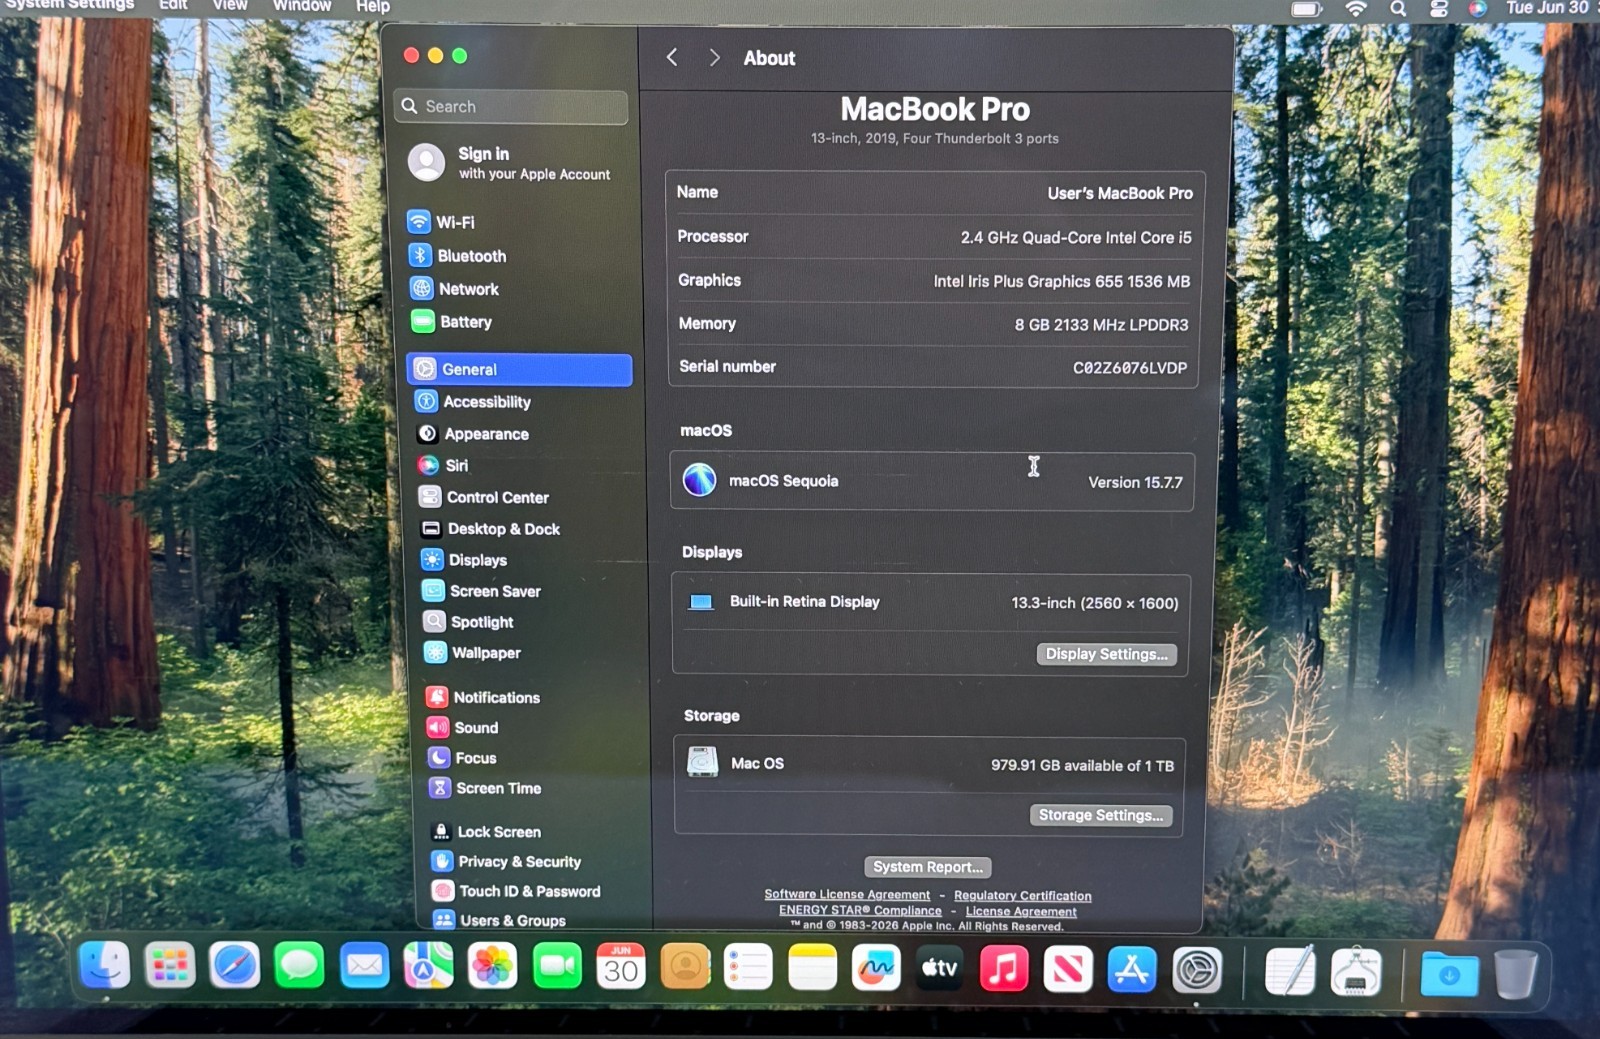1600x1039 pixels.
Task: Select General in the sidebar
Action: pos(520,369)
